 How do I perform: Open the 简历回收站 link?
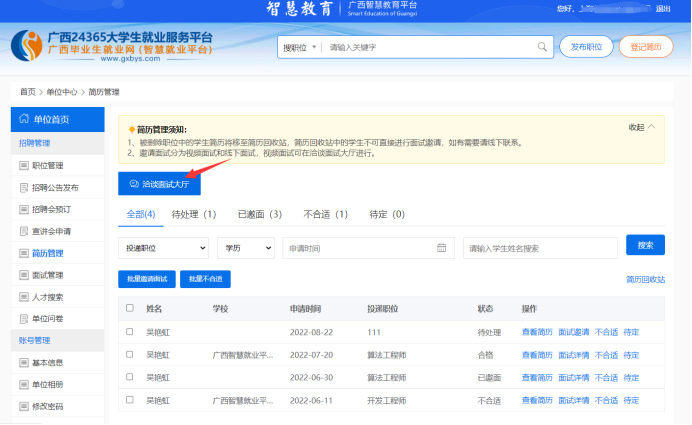[645, 279]
